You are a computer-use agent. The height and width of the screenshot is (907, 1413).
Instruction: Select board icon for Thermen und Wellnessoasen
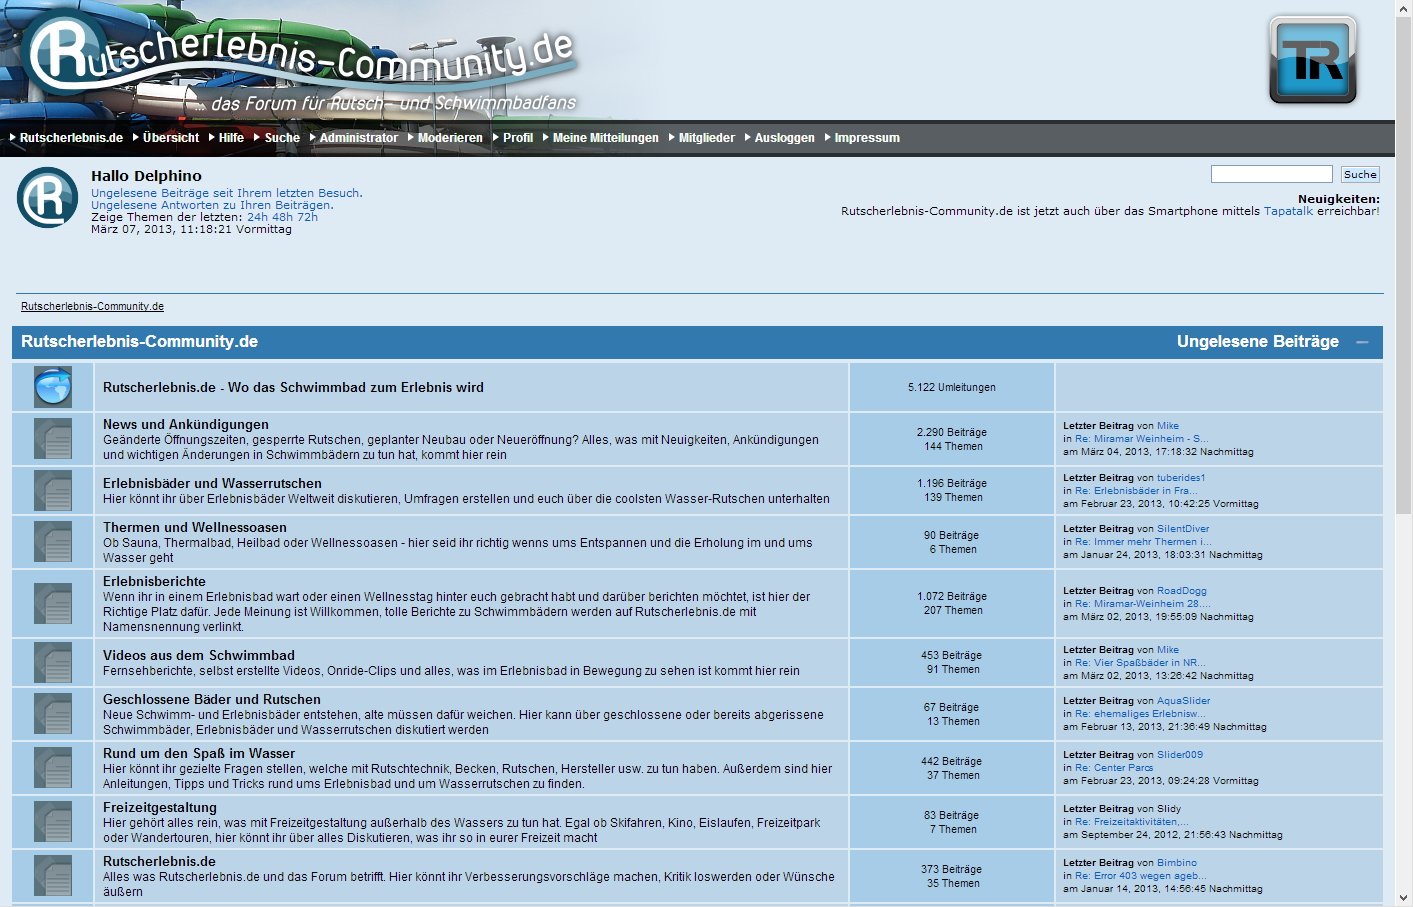pyautogui.click(x=53, y=541)
